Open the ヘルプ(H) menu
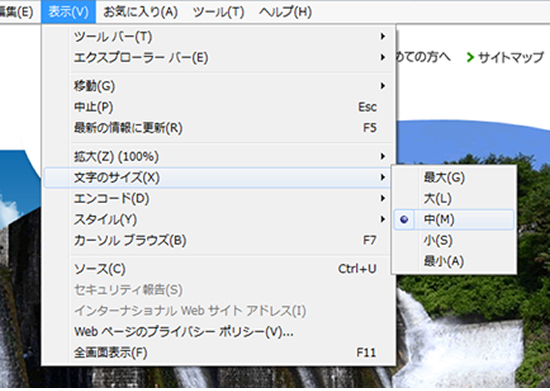Image resolution: width=550 pixels, height=391 pixels. [285, 12]
